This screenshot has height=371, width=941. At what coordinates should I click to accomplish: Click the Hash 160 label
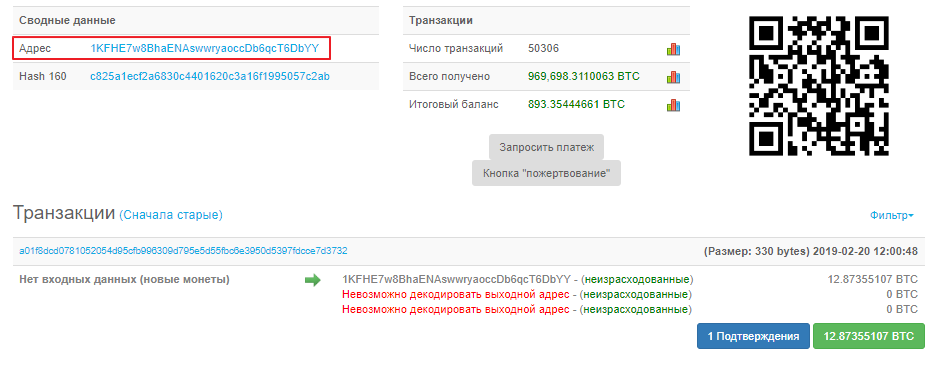[x=43, y=76]
